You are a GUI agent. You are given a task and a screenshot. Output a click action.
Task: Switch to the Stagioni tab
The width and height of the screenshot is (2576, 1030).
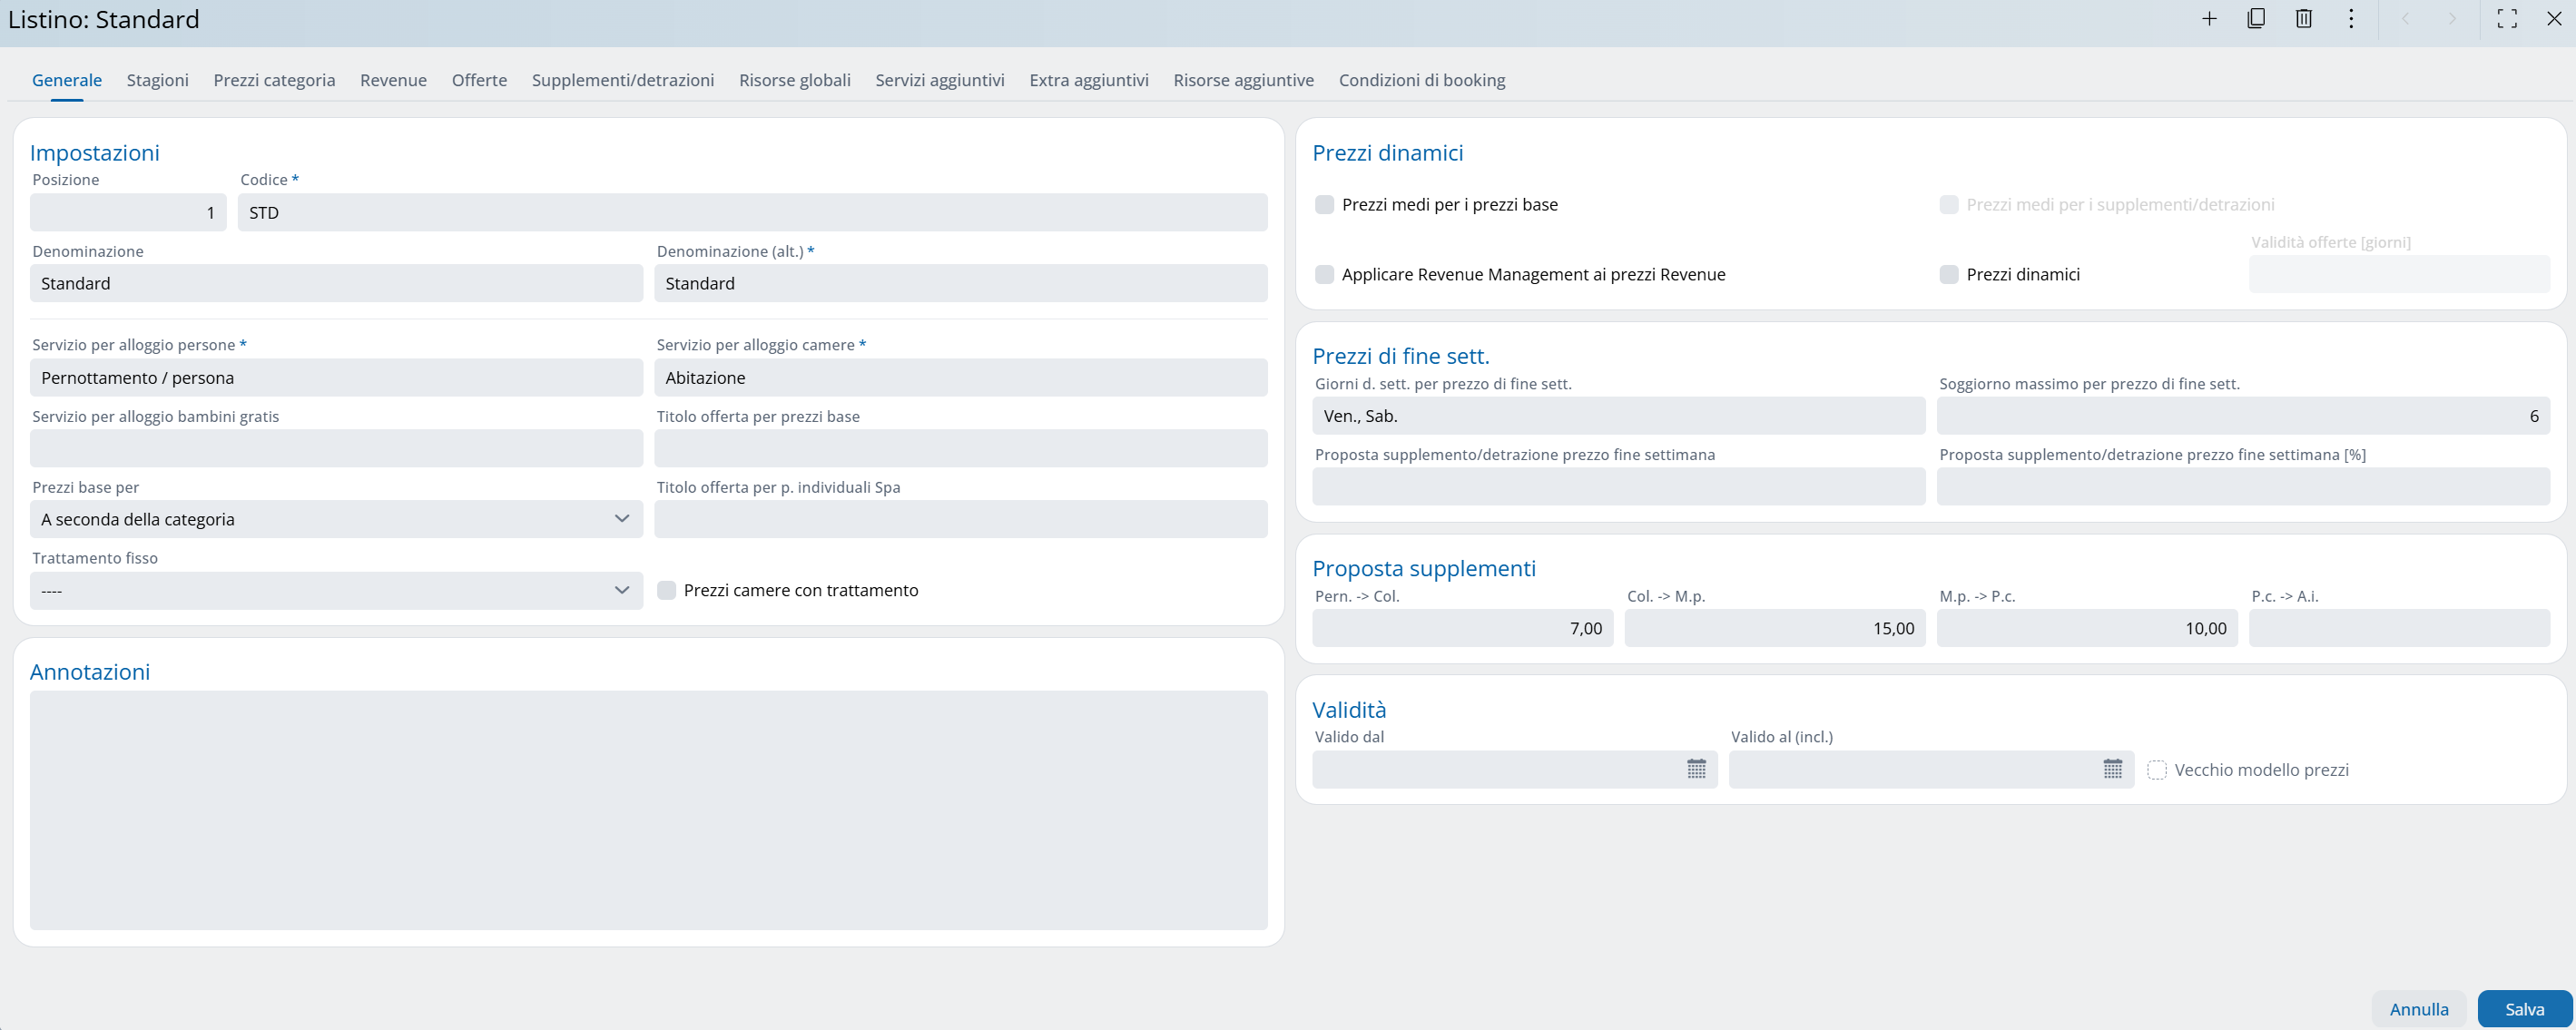pyautogui.click(x=157, y=80)
